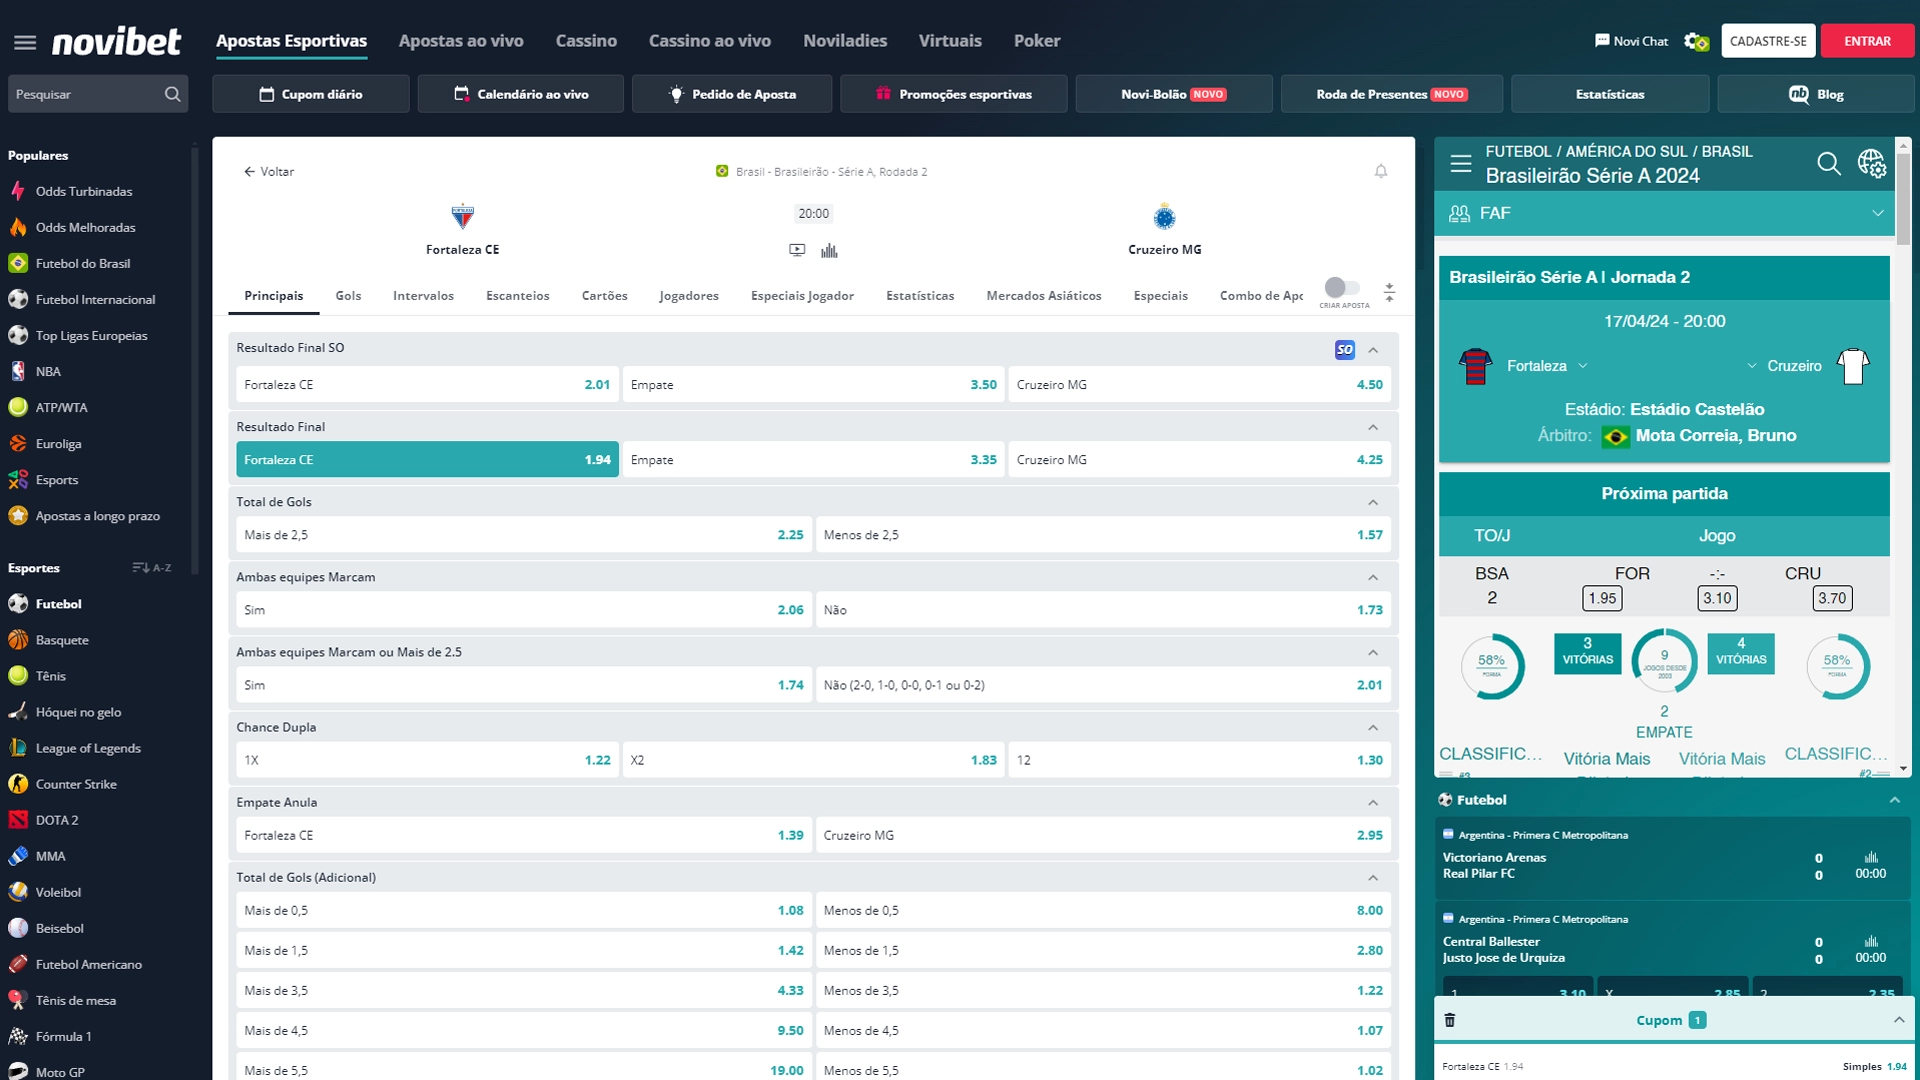Open the Novi Chat icon
This screenshot has height=1080, width=1920.
[1602, 41]
